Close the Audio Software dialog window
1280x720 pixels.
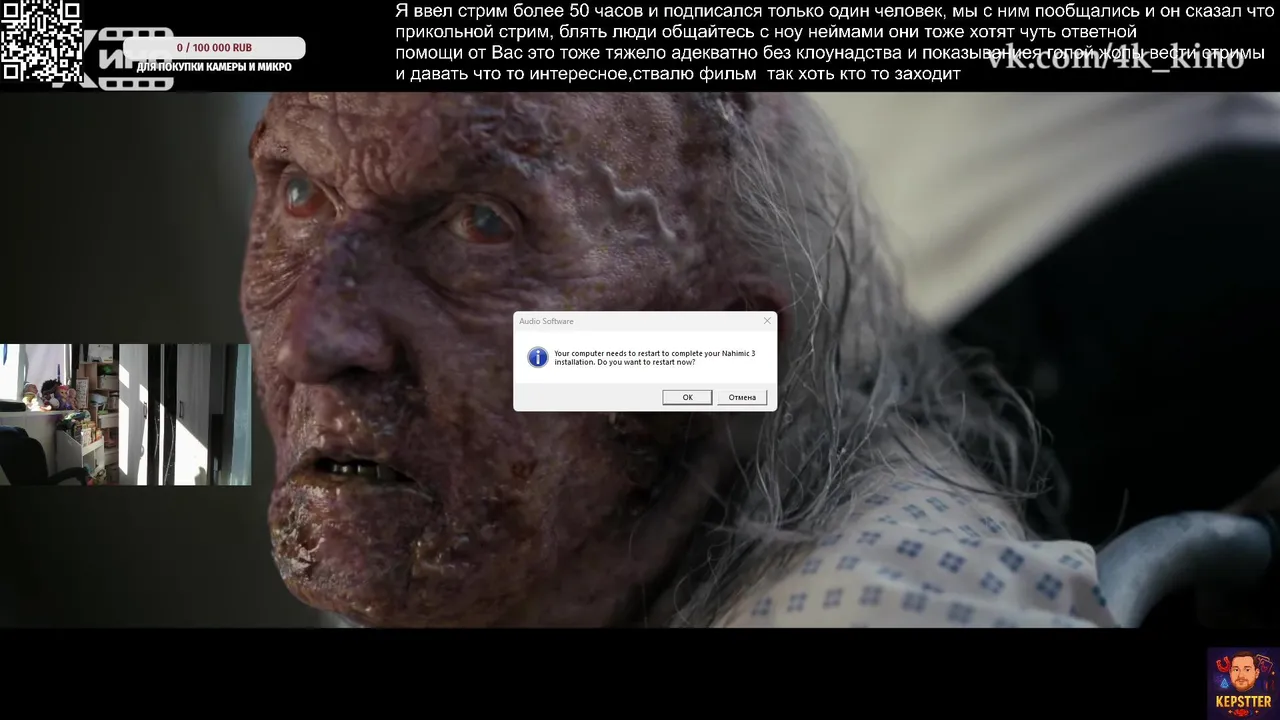pyautogui.click(x=767, y=321)
